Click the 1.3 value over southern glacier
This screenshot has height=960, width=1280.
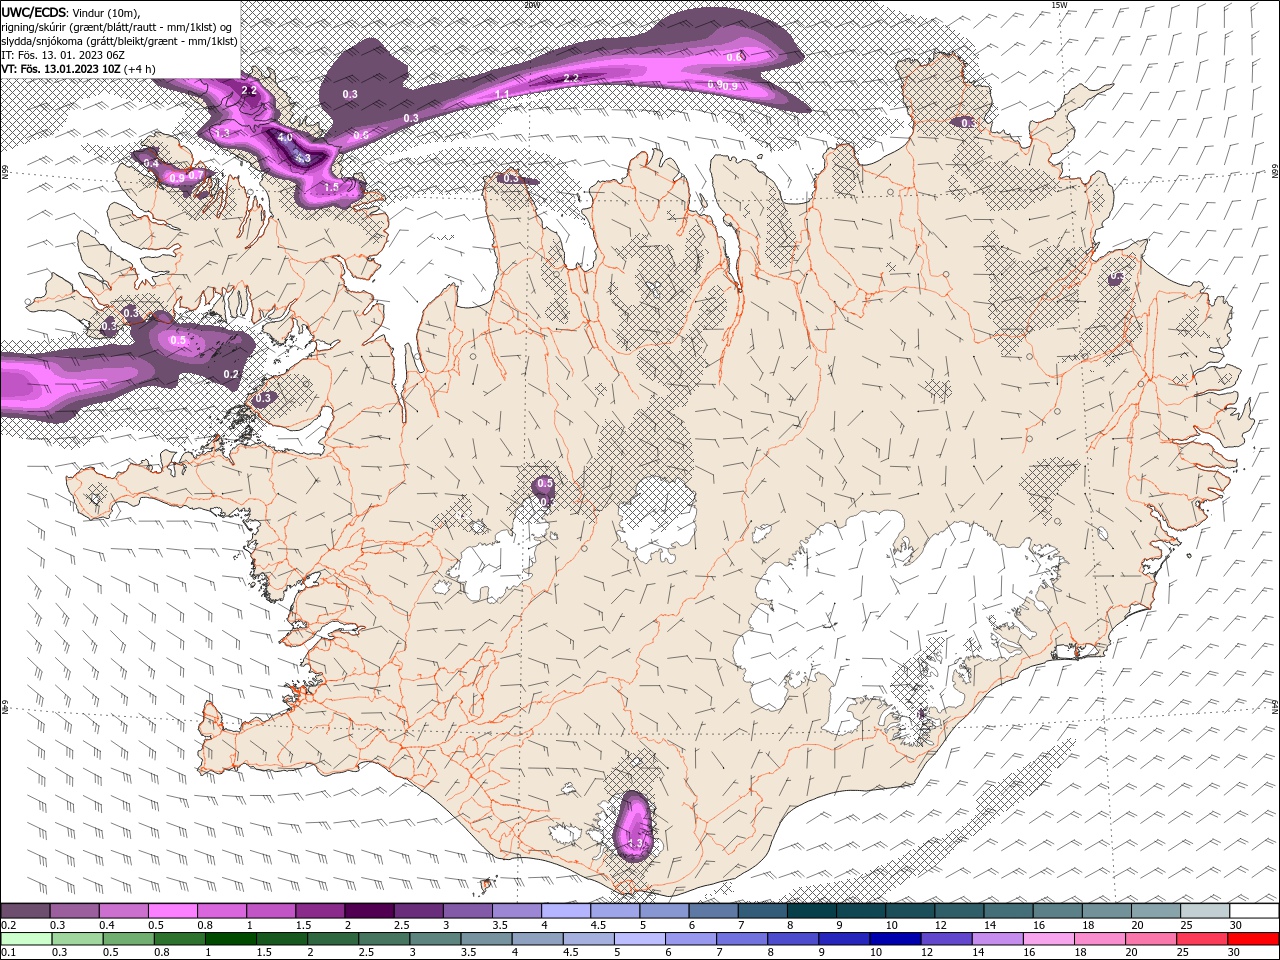tap(636, 843)
